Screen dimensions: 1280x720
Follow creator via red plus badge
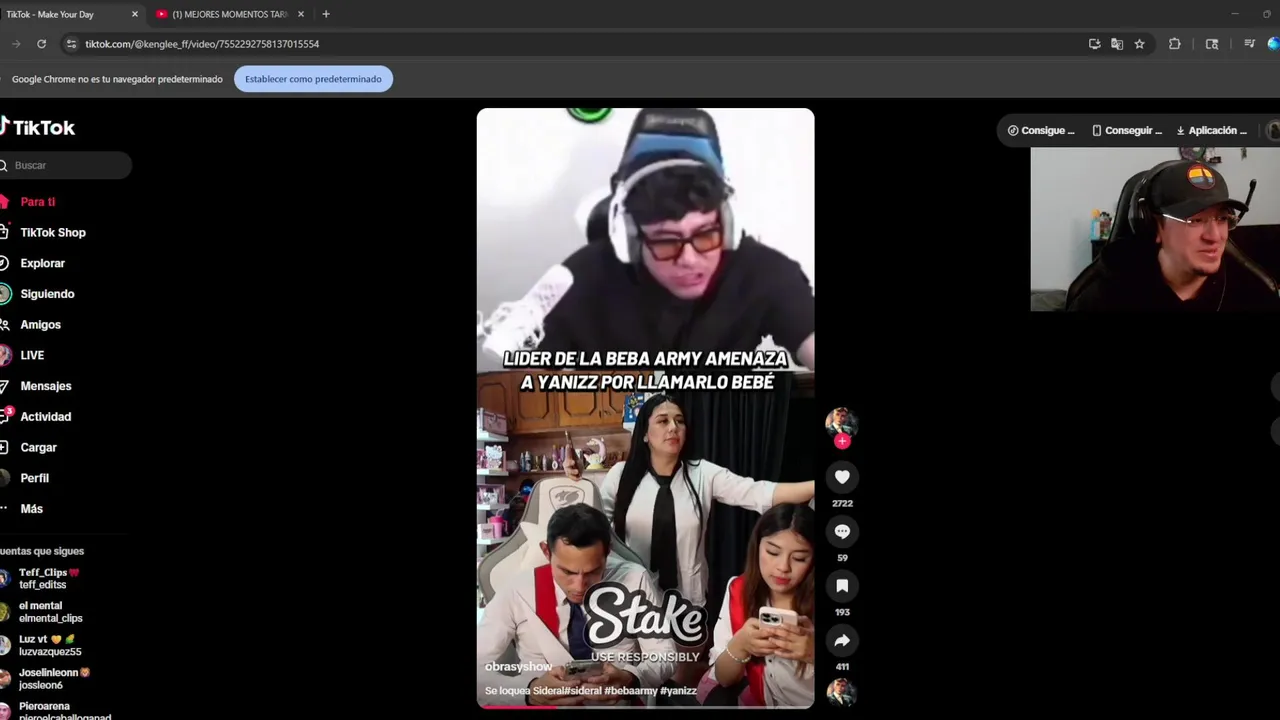[842, 441]
